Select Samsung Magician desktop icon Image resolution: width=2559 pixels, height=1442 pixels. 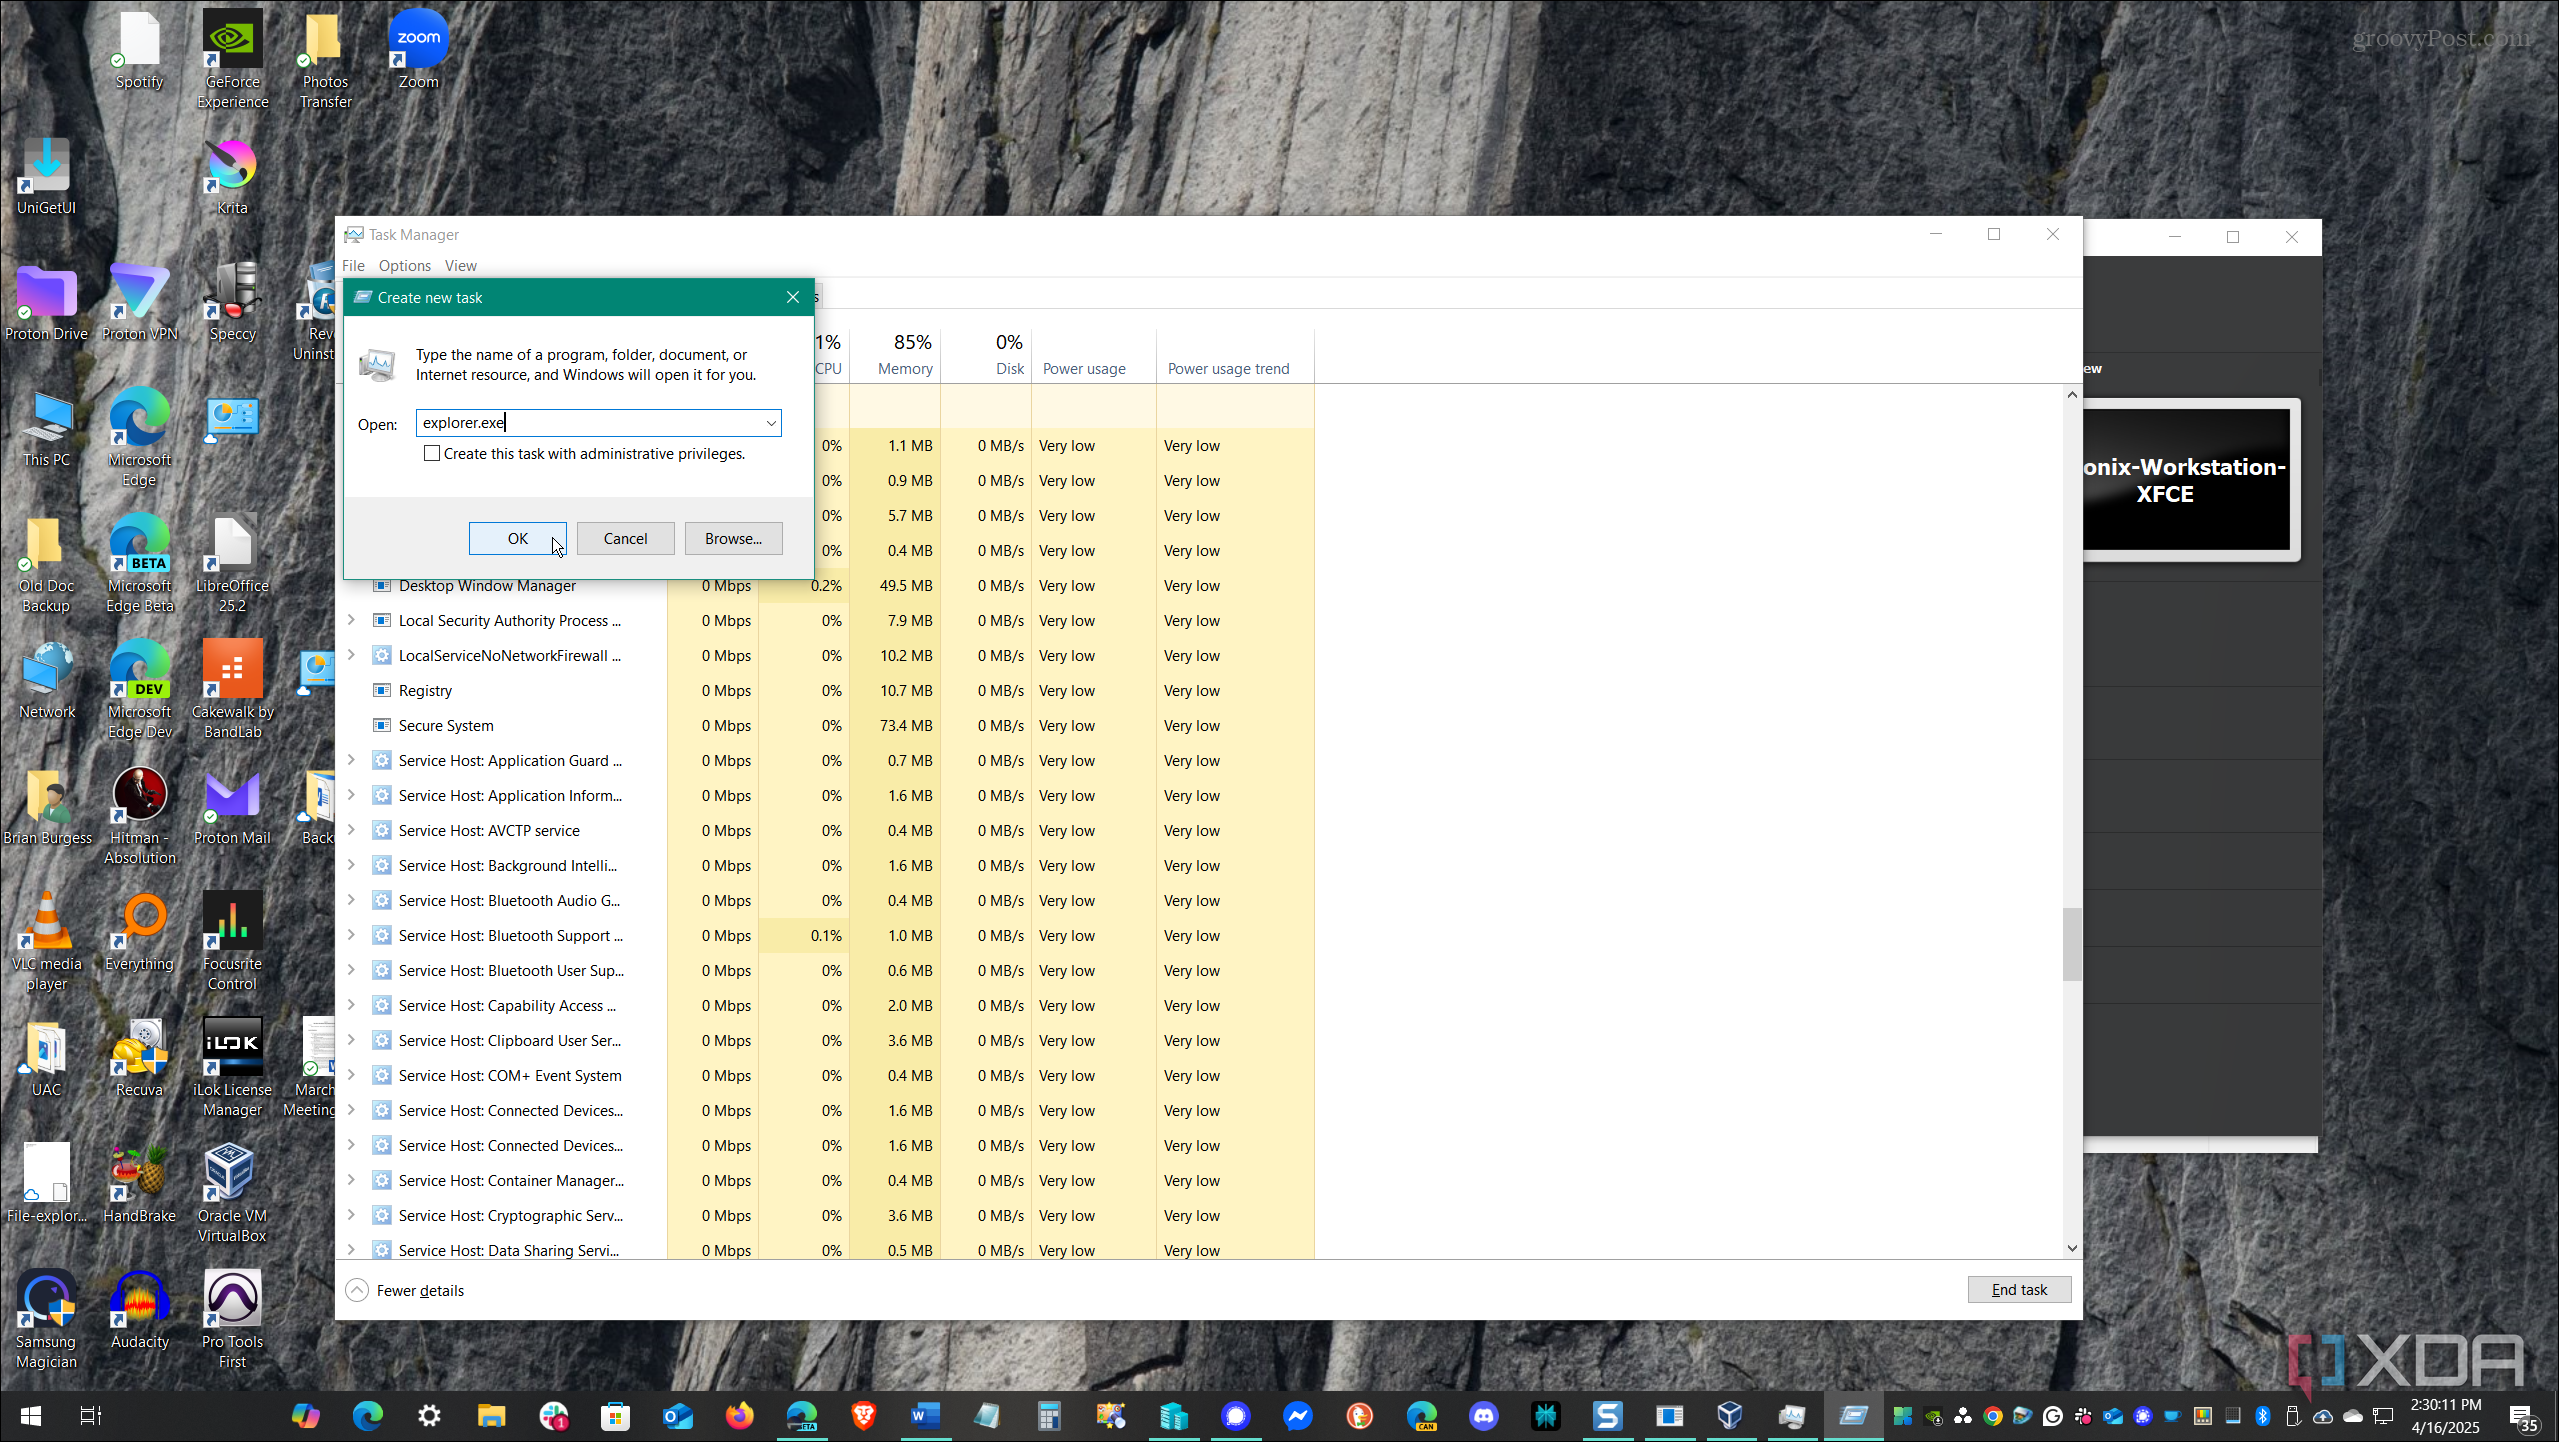pos(46,1319)
